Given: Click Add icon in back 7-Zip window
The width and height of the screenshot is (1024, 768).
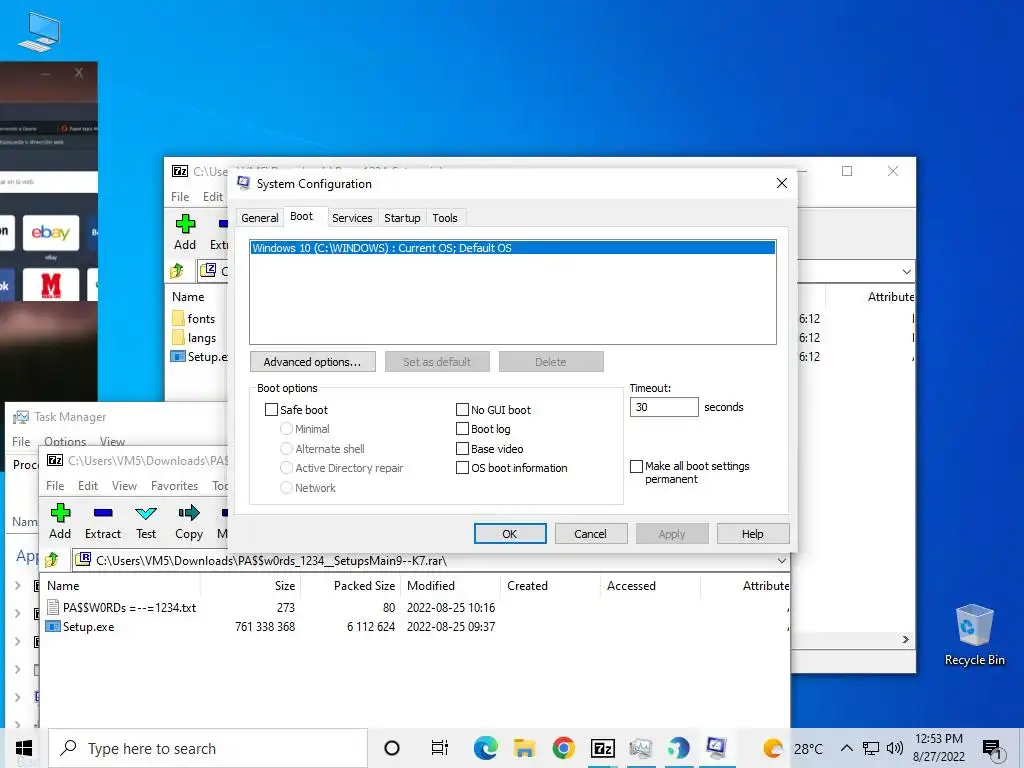Looking at the screenshot, I should click(185, 224).
